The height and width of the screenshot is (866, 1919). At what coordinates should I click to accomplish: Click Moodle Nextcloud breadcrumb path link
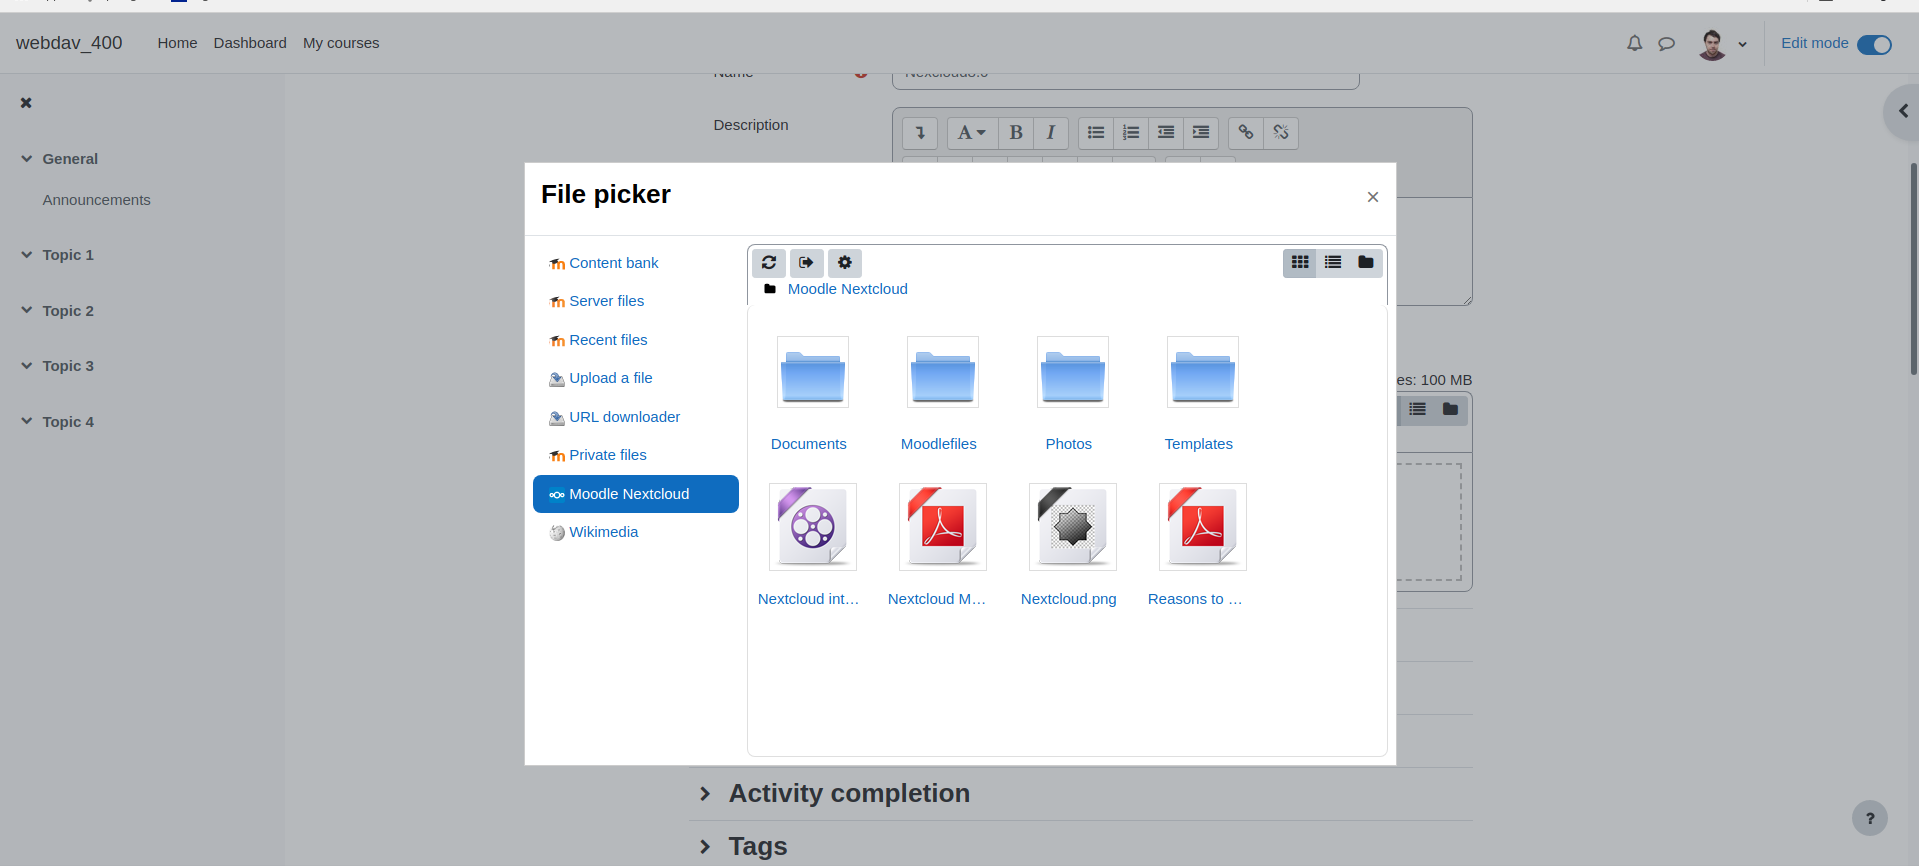[x=847, y=289]
